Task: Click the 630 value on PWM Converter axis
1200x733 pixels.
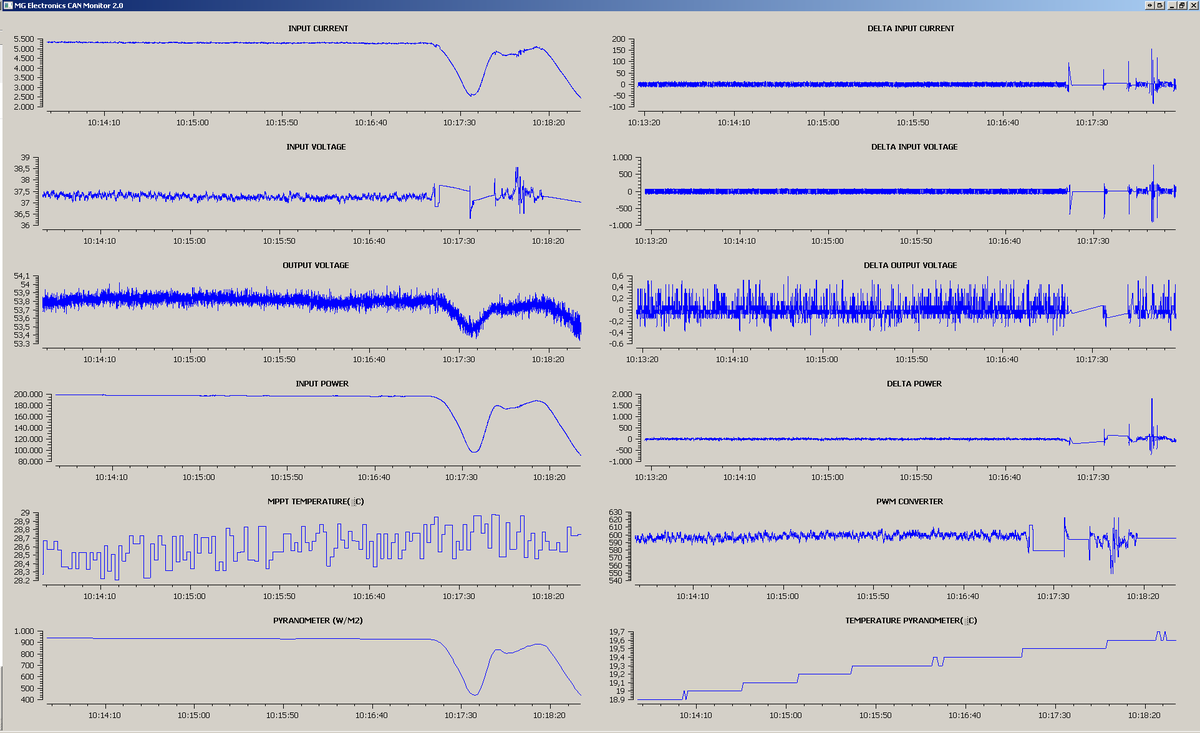Action: [616, 512]
